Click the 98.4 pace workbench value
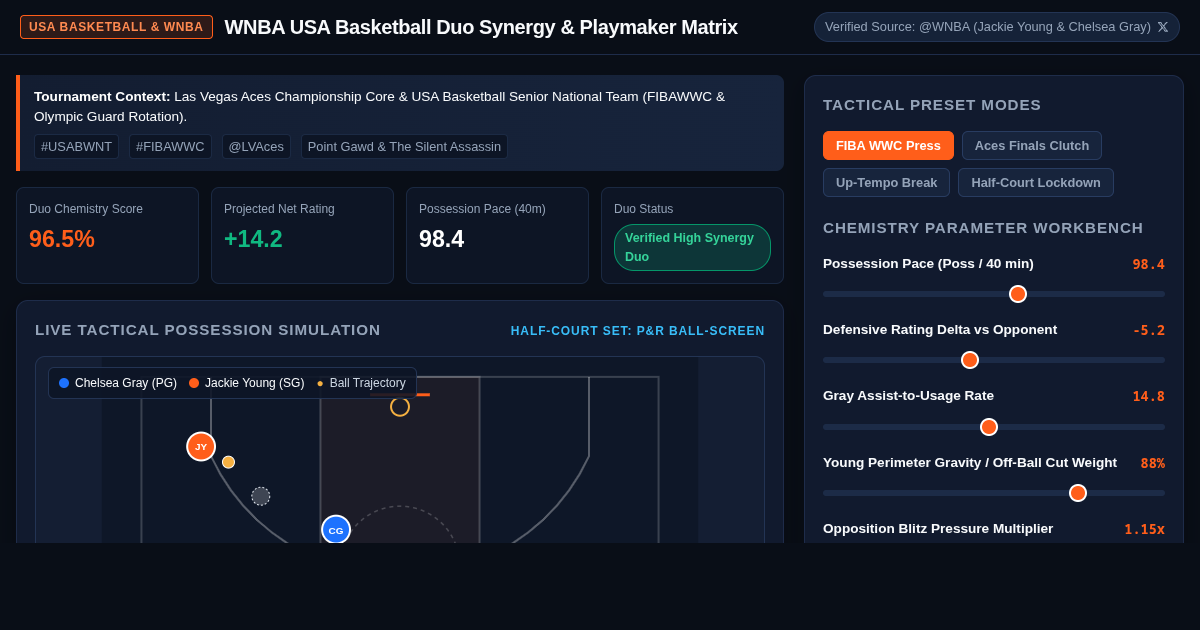This screenshot has height=630, width=1200. click(x=1148, y=264)
